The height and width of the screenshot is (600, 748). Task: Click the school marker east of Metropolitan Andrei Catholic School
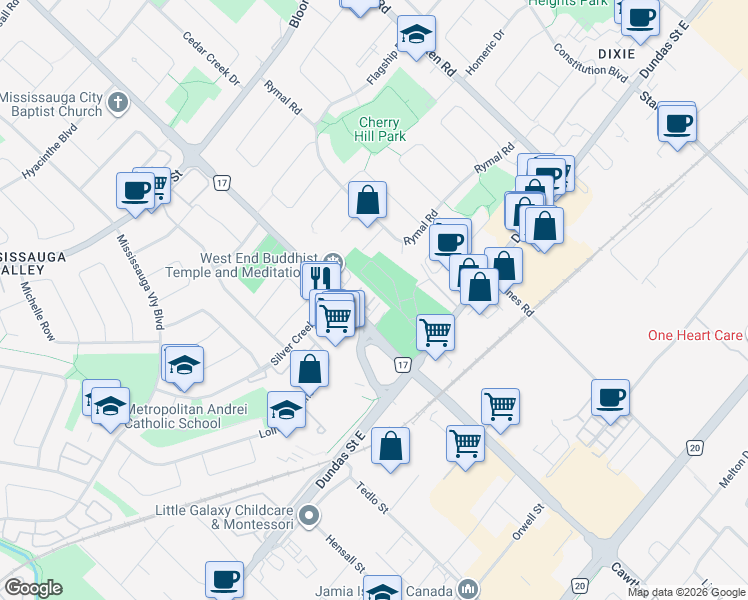coord(286,410)
